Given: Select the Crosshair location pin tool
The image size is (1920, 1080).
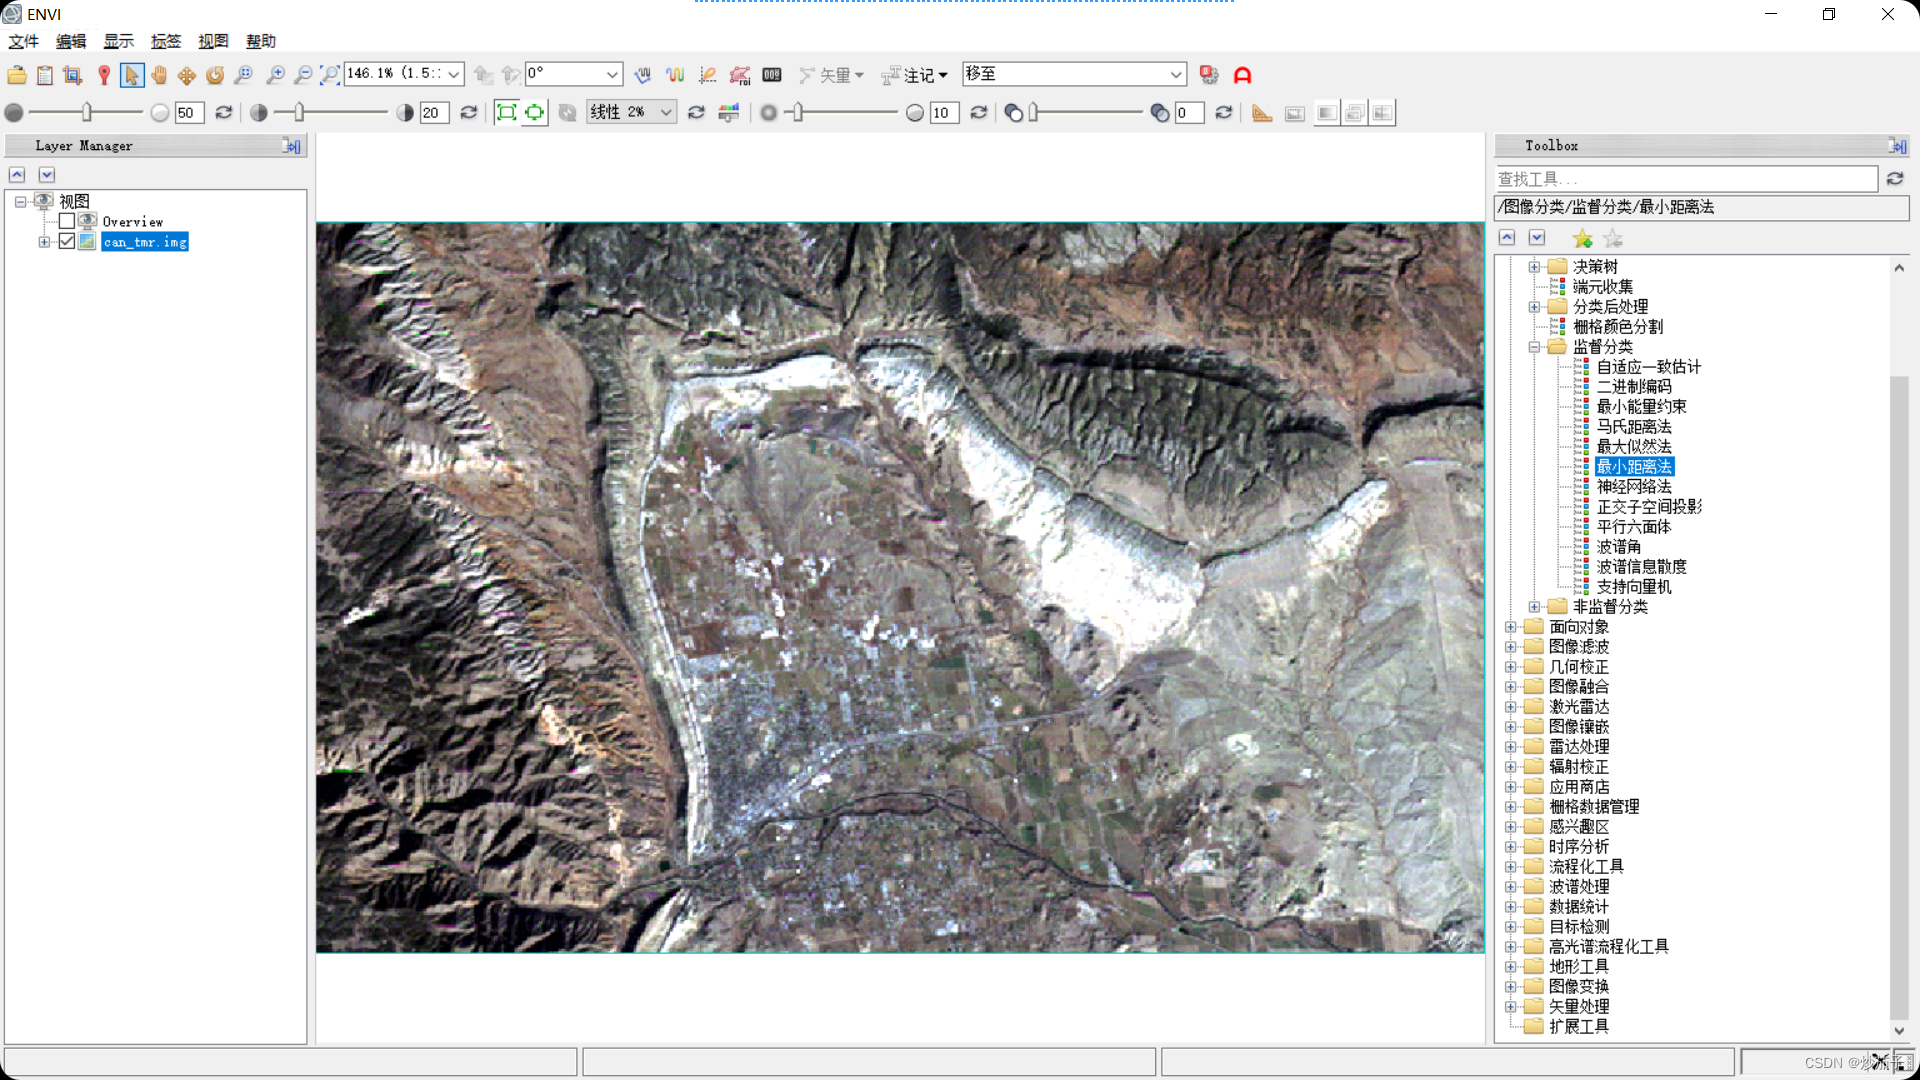Looking at the screenshot, I should 104,75.
